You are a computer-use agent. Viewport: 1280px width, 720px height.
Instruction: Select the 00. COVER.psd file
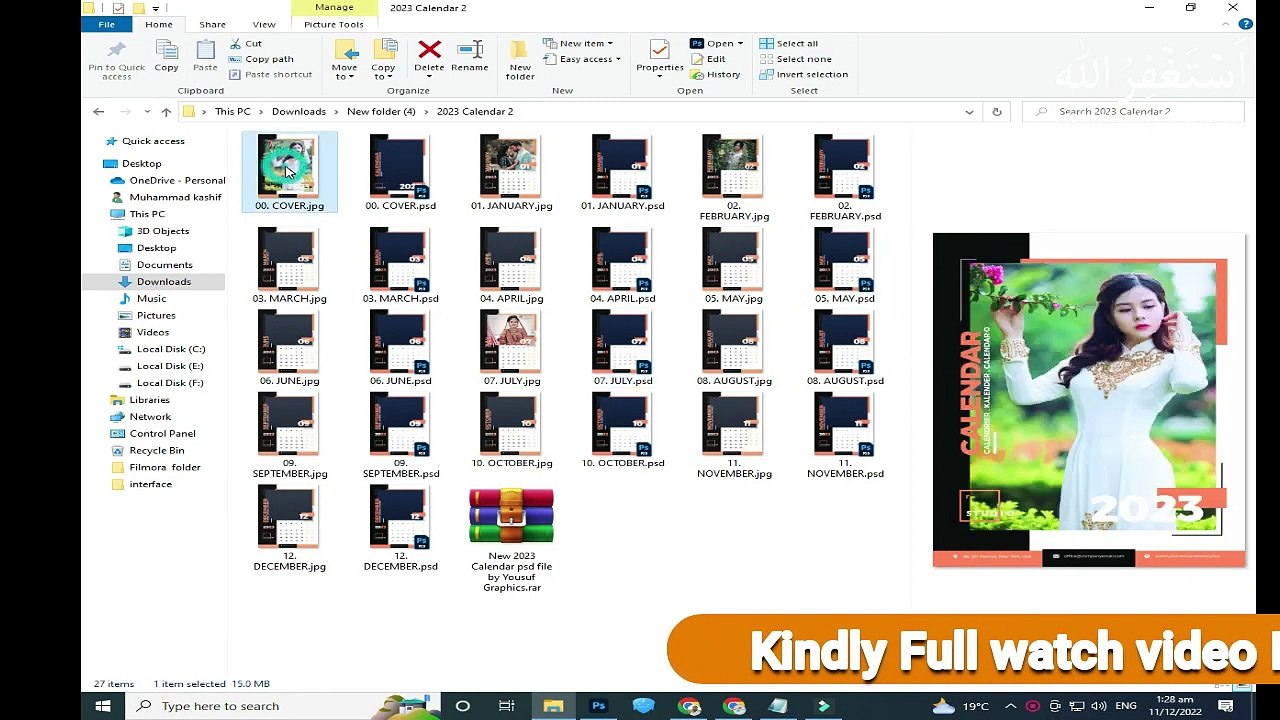400,172
